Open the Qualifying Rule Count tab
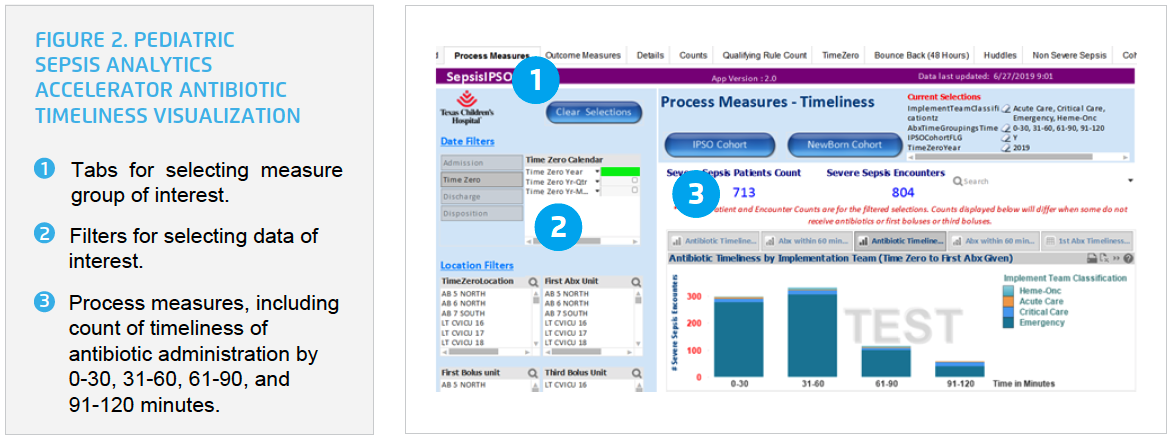 764,55
